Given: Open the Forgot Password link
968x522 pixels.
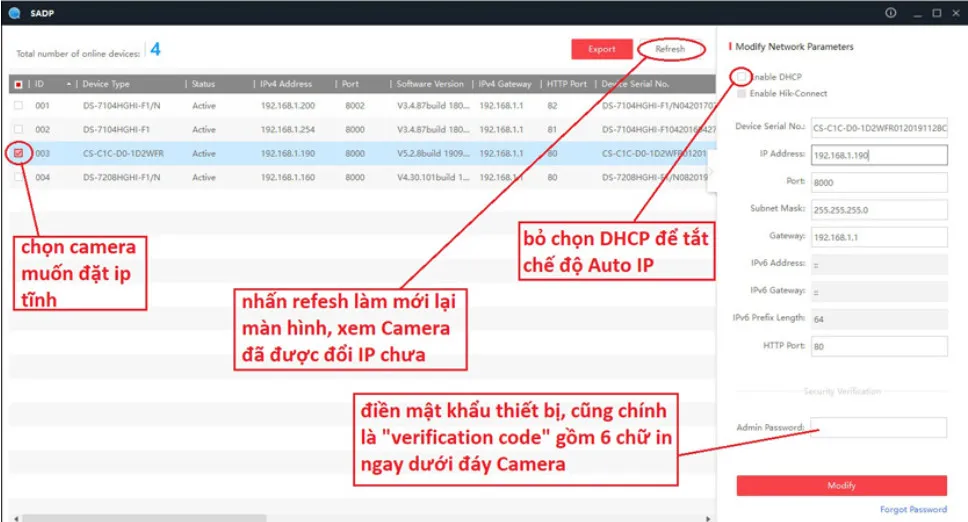Looking at the screenshot, I should click(913, 509).
